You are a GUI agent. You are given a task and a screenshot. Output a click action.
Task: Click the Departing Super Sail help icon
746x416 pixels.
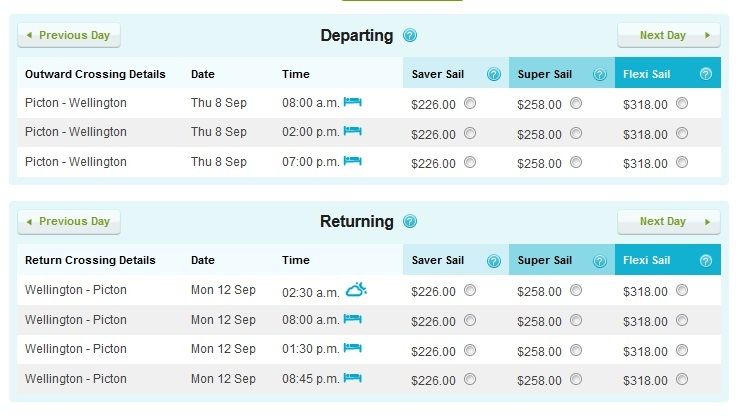(600, 74)
